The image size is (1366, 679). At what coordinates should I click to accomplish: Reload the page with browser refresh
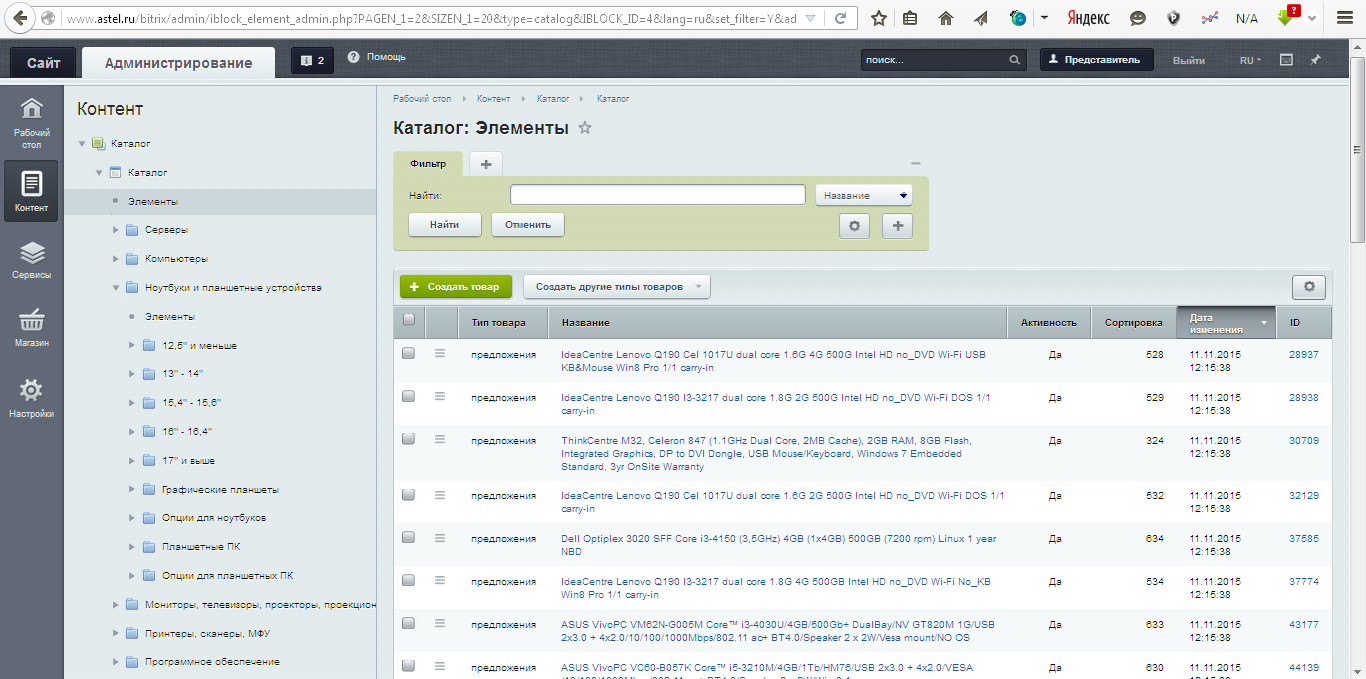[842, 18]
